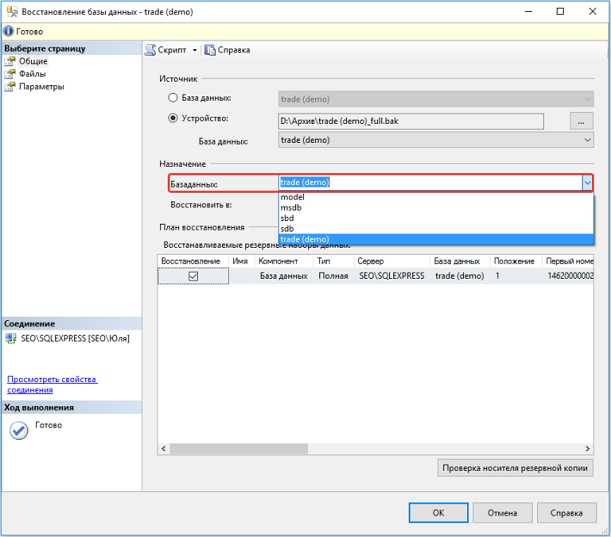Expand the Скрипт dropdown arrow
611x537 pixels.
tap(195, 50)
